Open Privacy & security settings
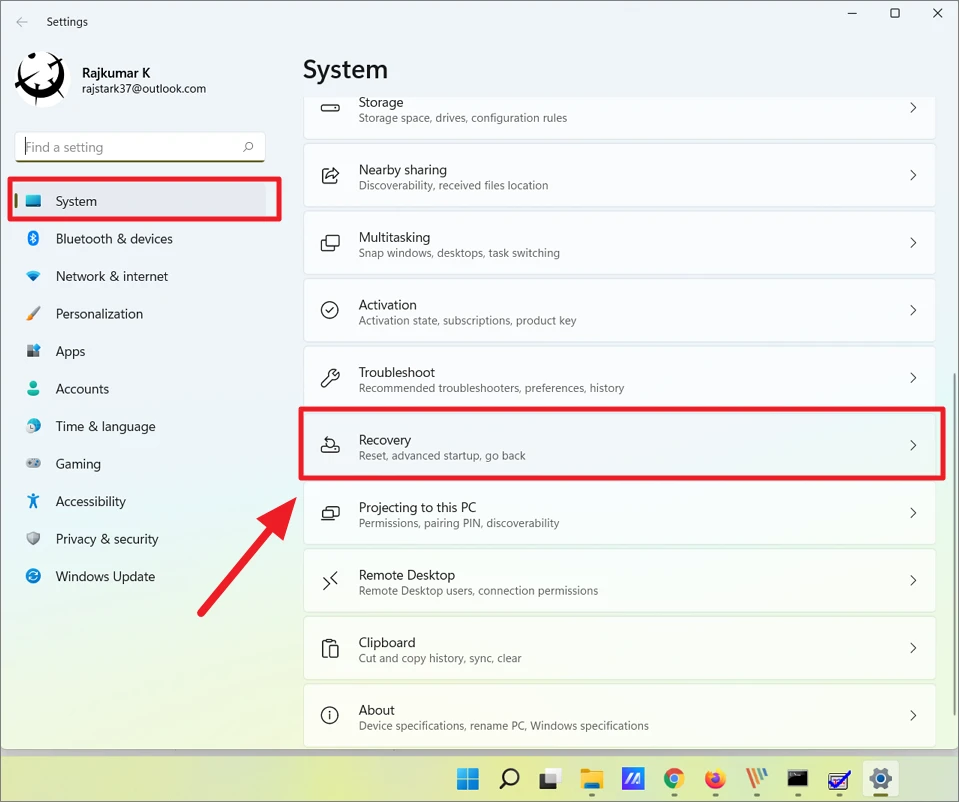Viewport: 959px width, 802px height. tap(107, 539)
